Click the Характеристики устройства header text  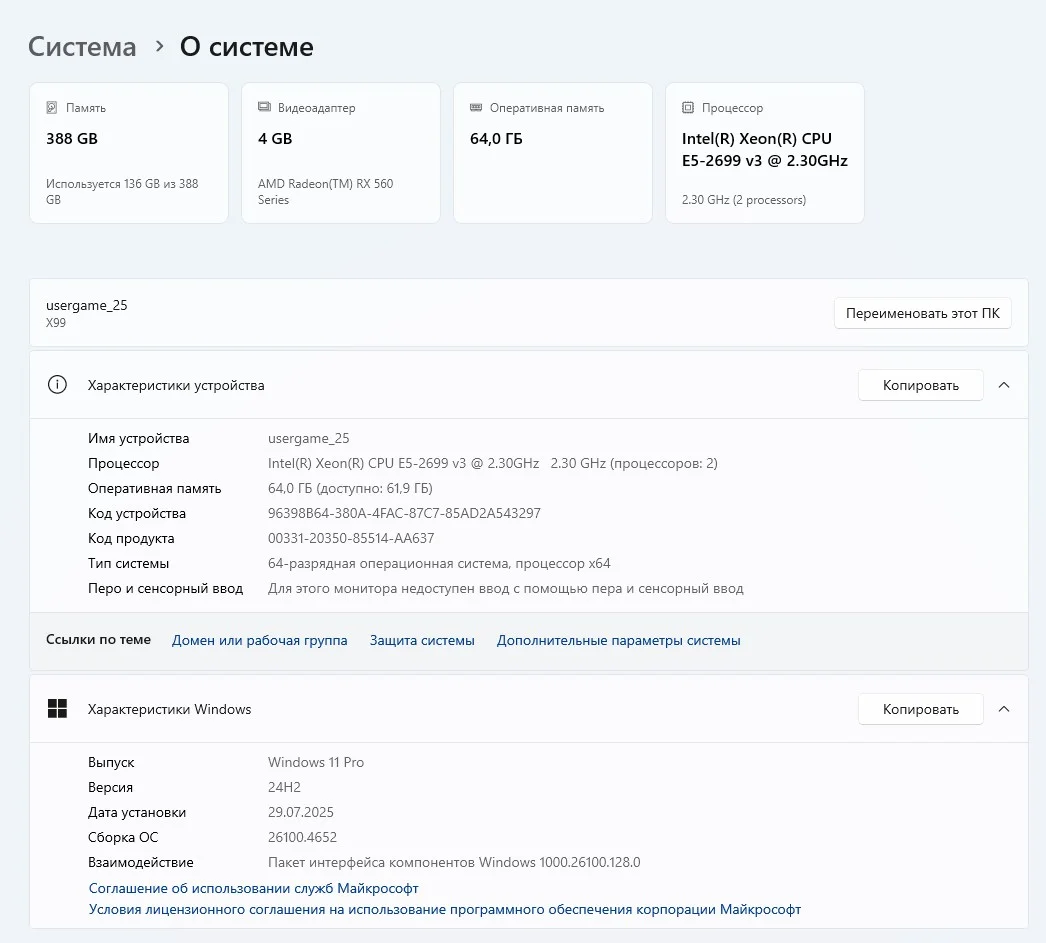pos(176,385)
